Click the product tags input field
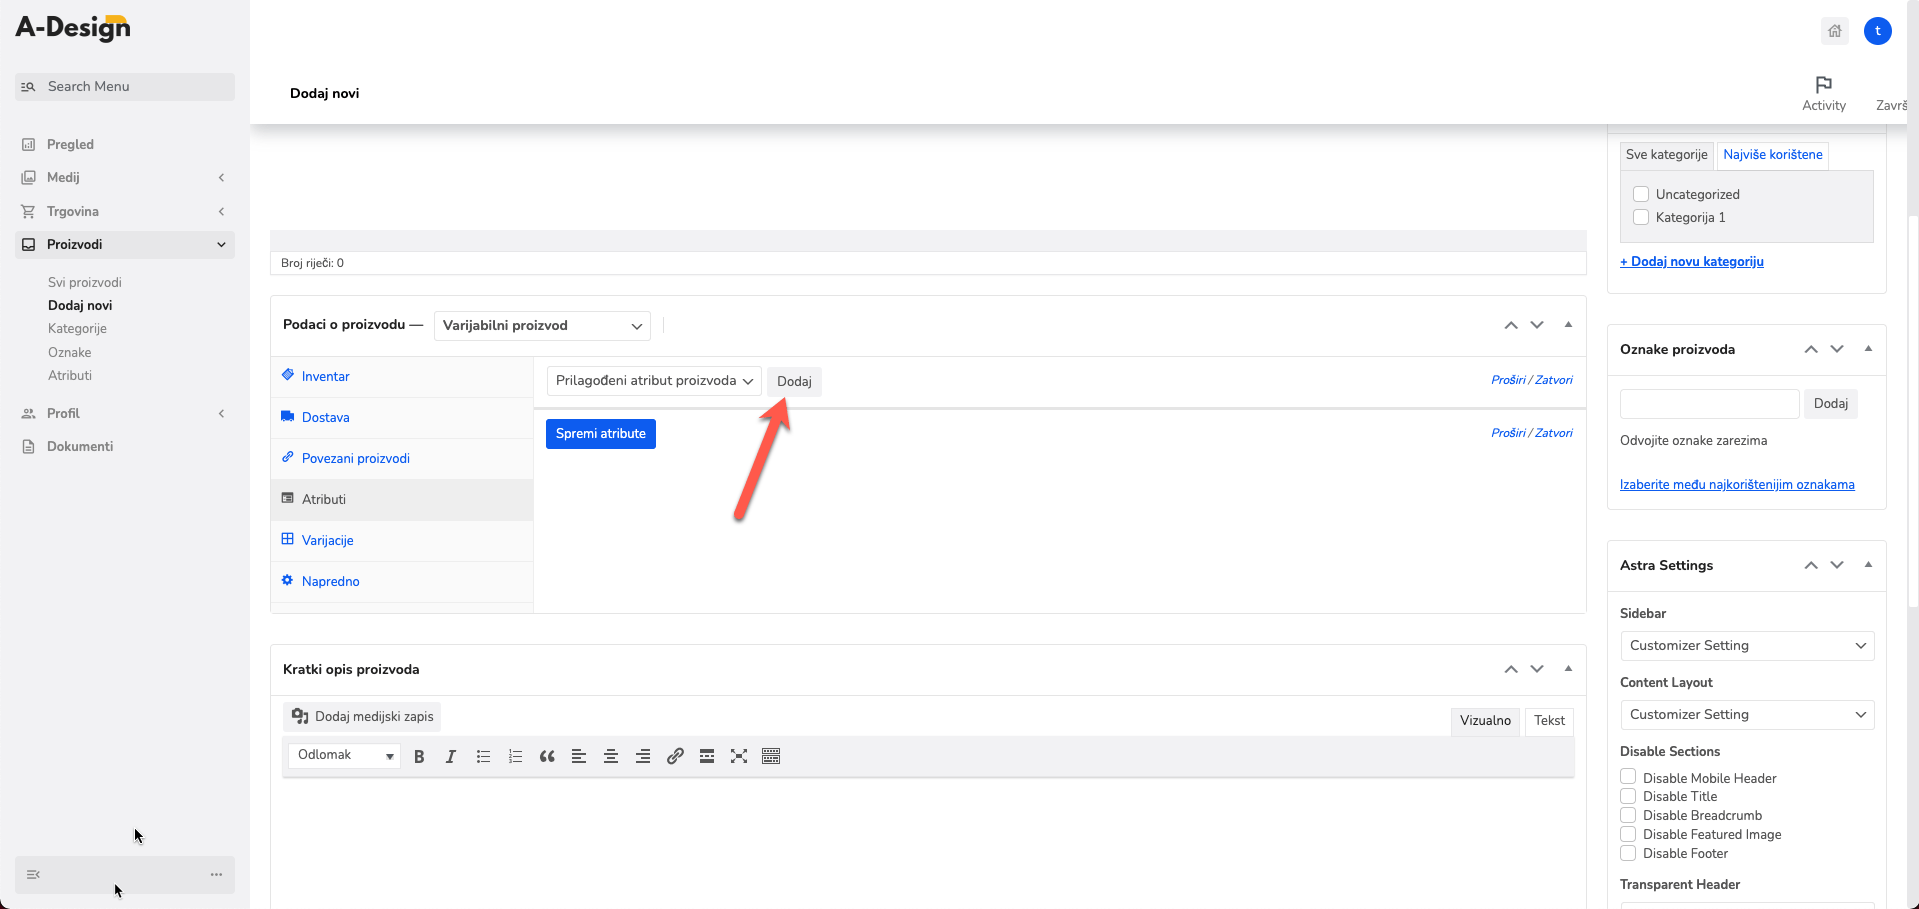 1710,404
